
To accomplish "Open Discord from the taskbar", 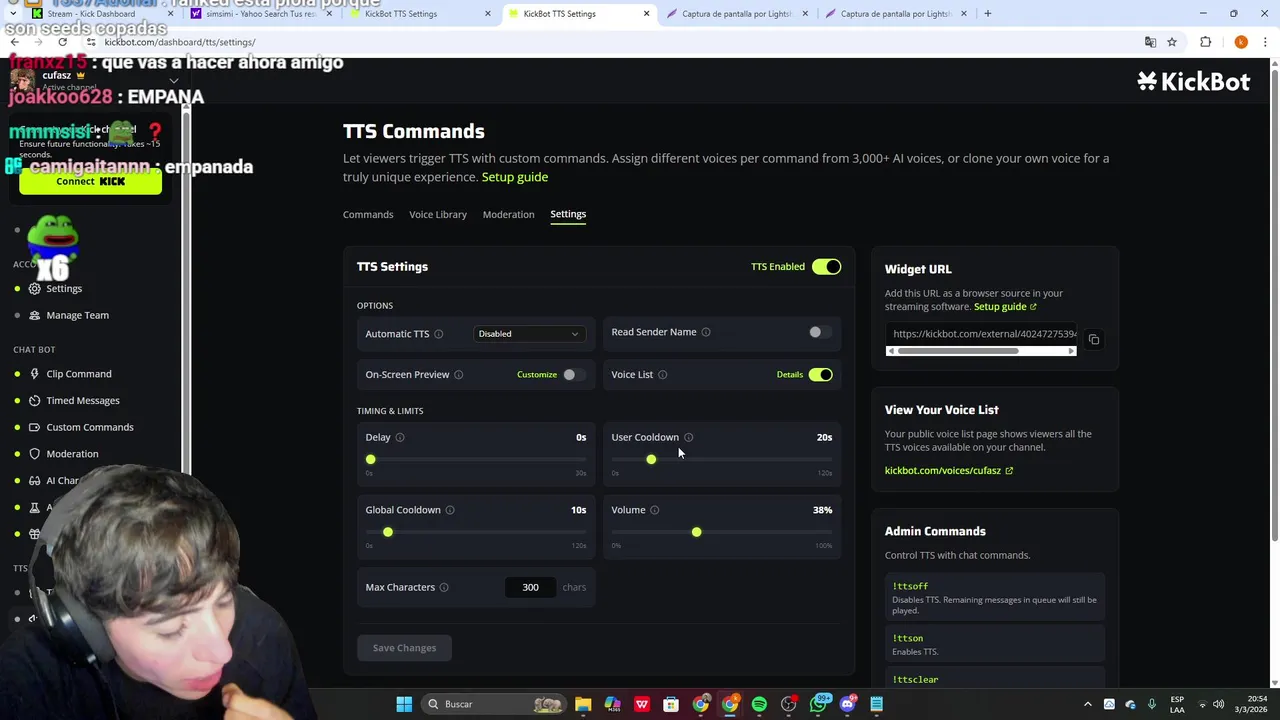I will coord(847,704).
